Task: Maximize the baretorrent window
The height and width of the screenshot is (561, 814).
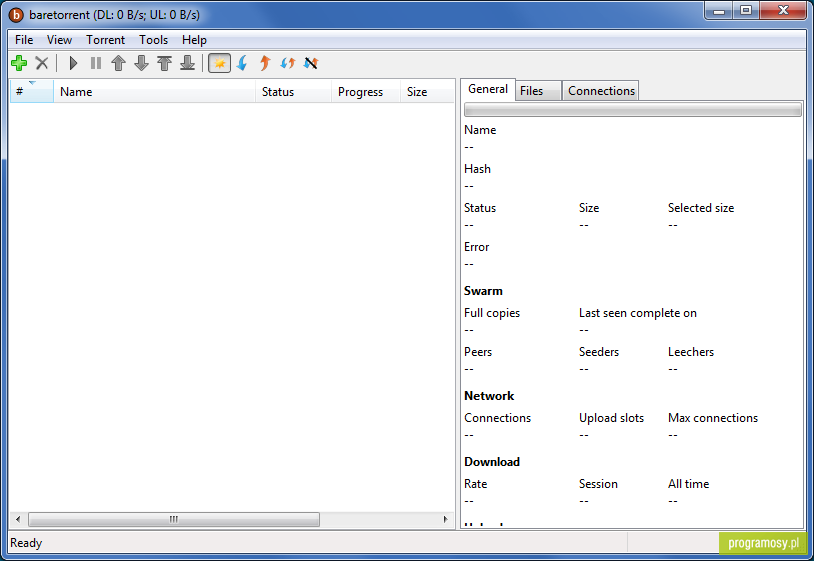Action: point(746,10)
